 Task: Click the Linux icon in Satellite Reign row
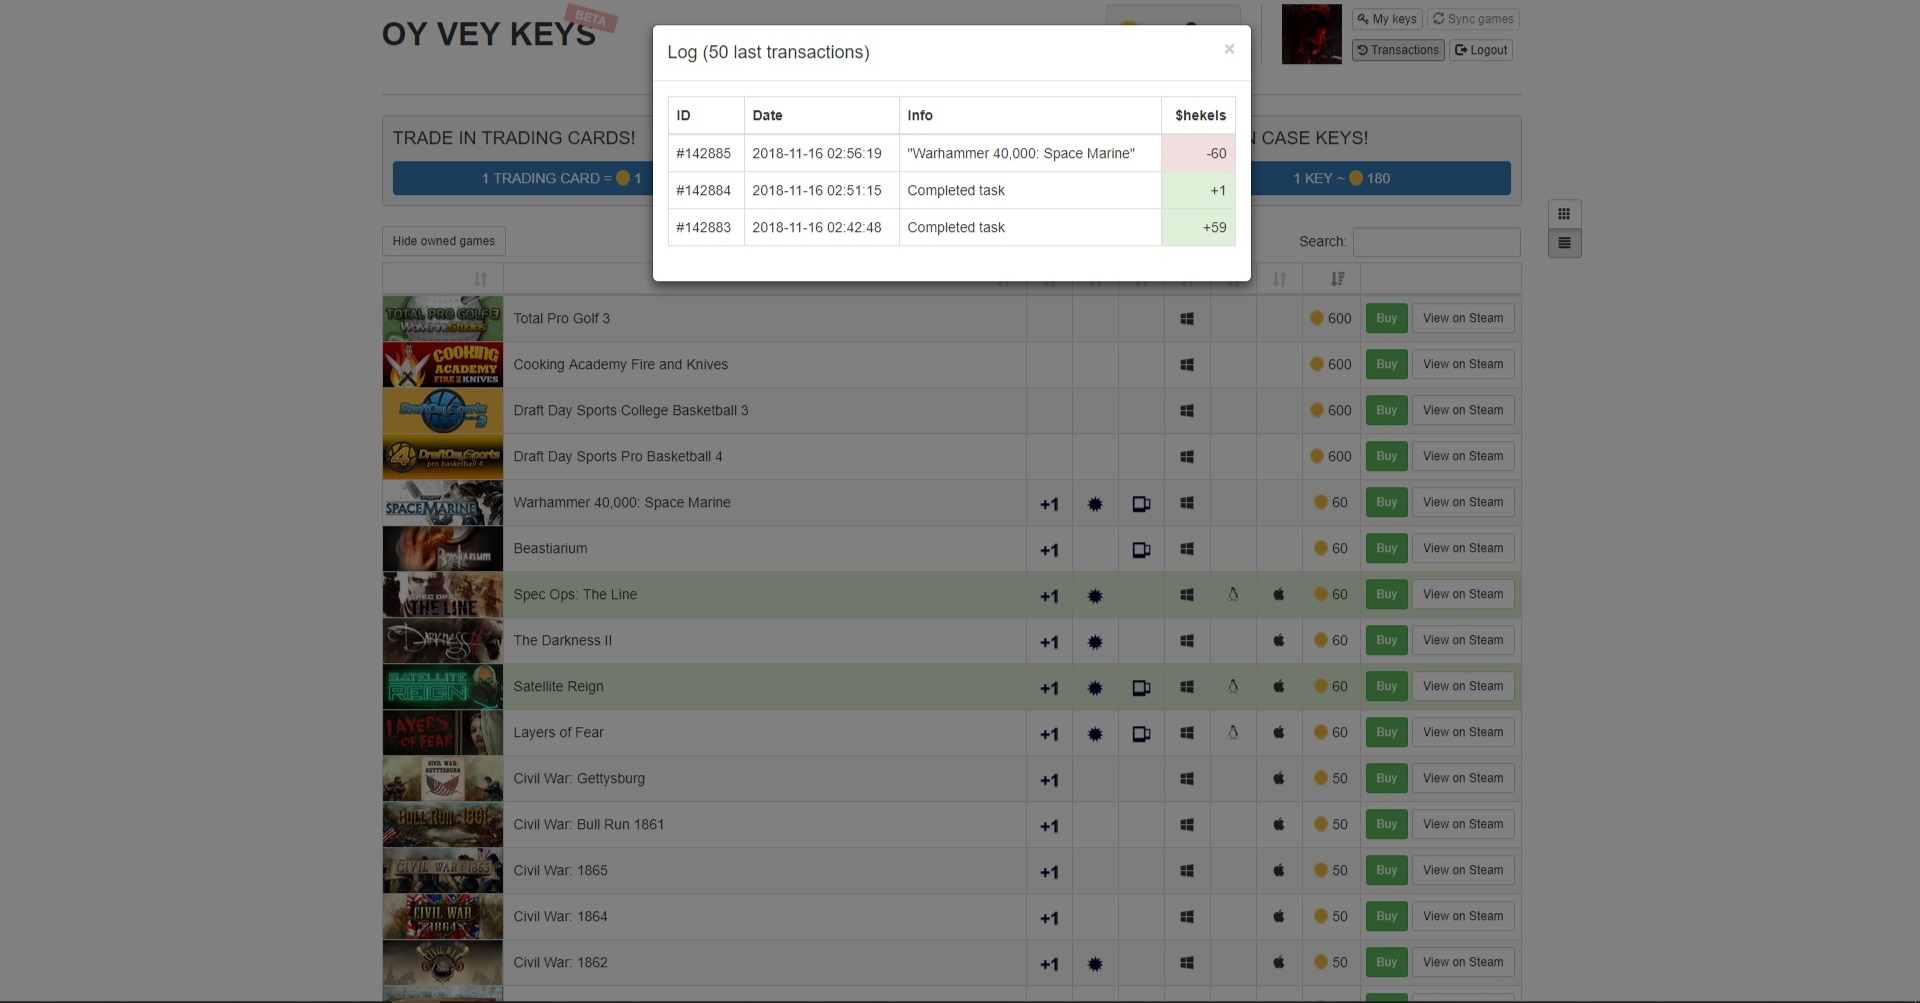tap(1233, 687)
